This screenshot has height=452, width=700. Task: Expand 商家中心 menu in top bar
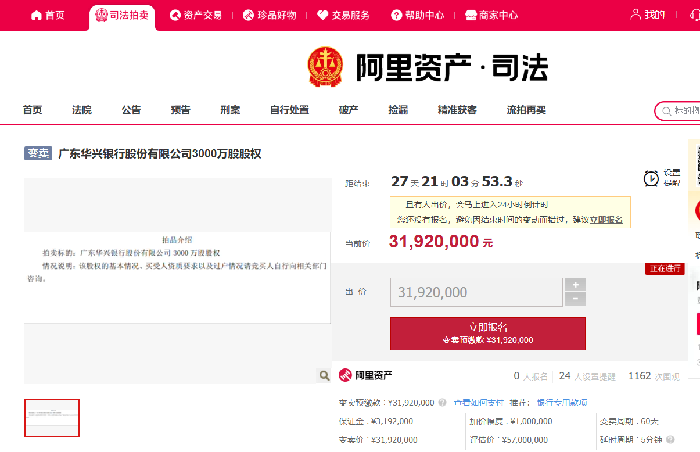[491, 16]
